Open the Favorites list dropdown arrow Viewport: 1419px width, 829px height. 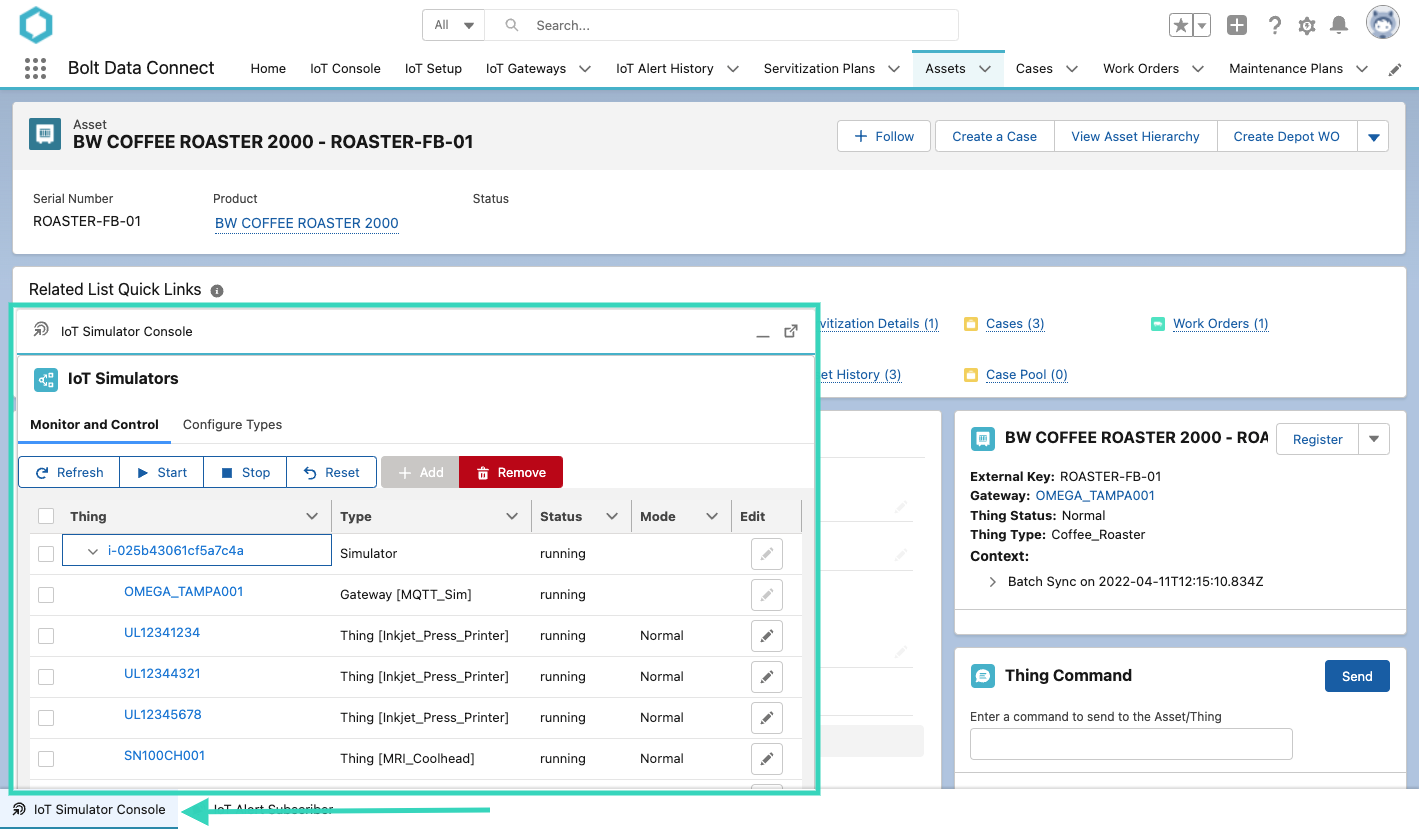tap(1202, 26)
